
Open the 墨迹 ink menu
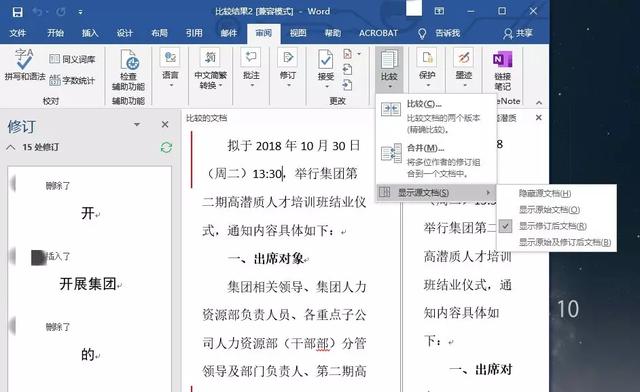464,68
